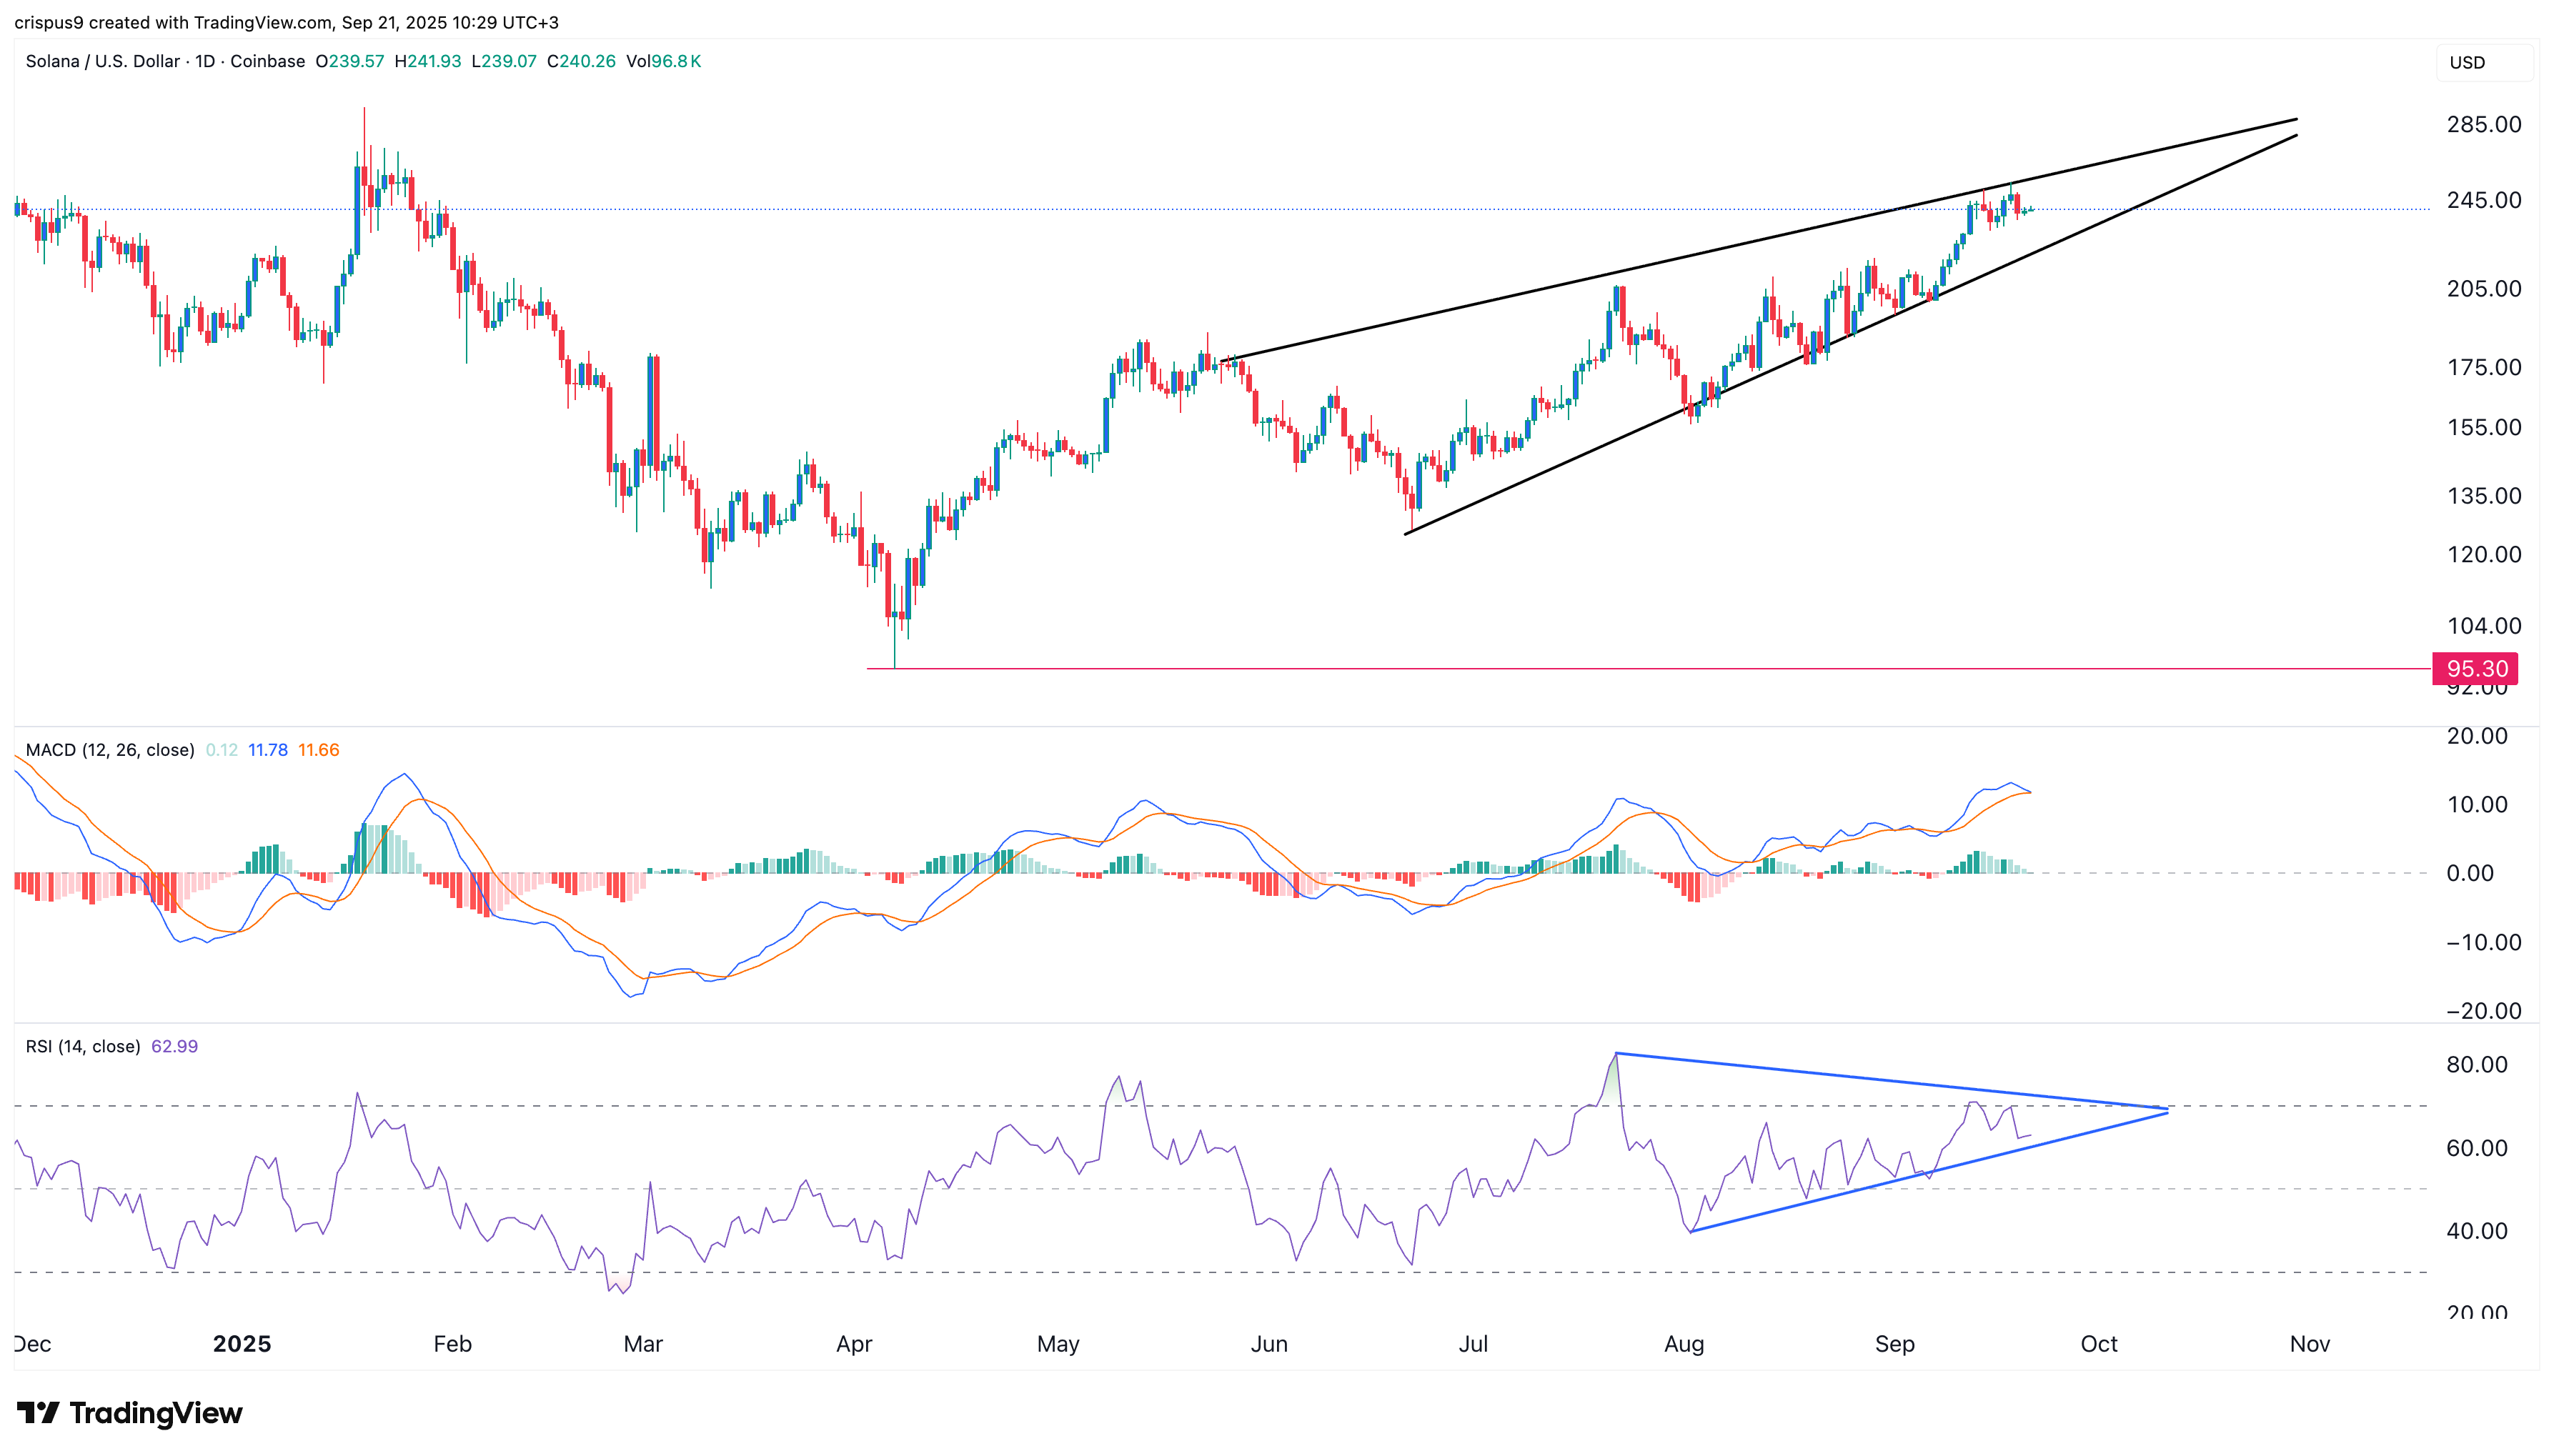Click the TradingView logo icon
Viewport: 2554px width, 1456px height.
click(38, 1412)
